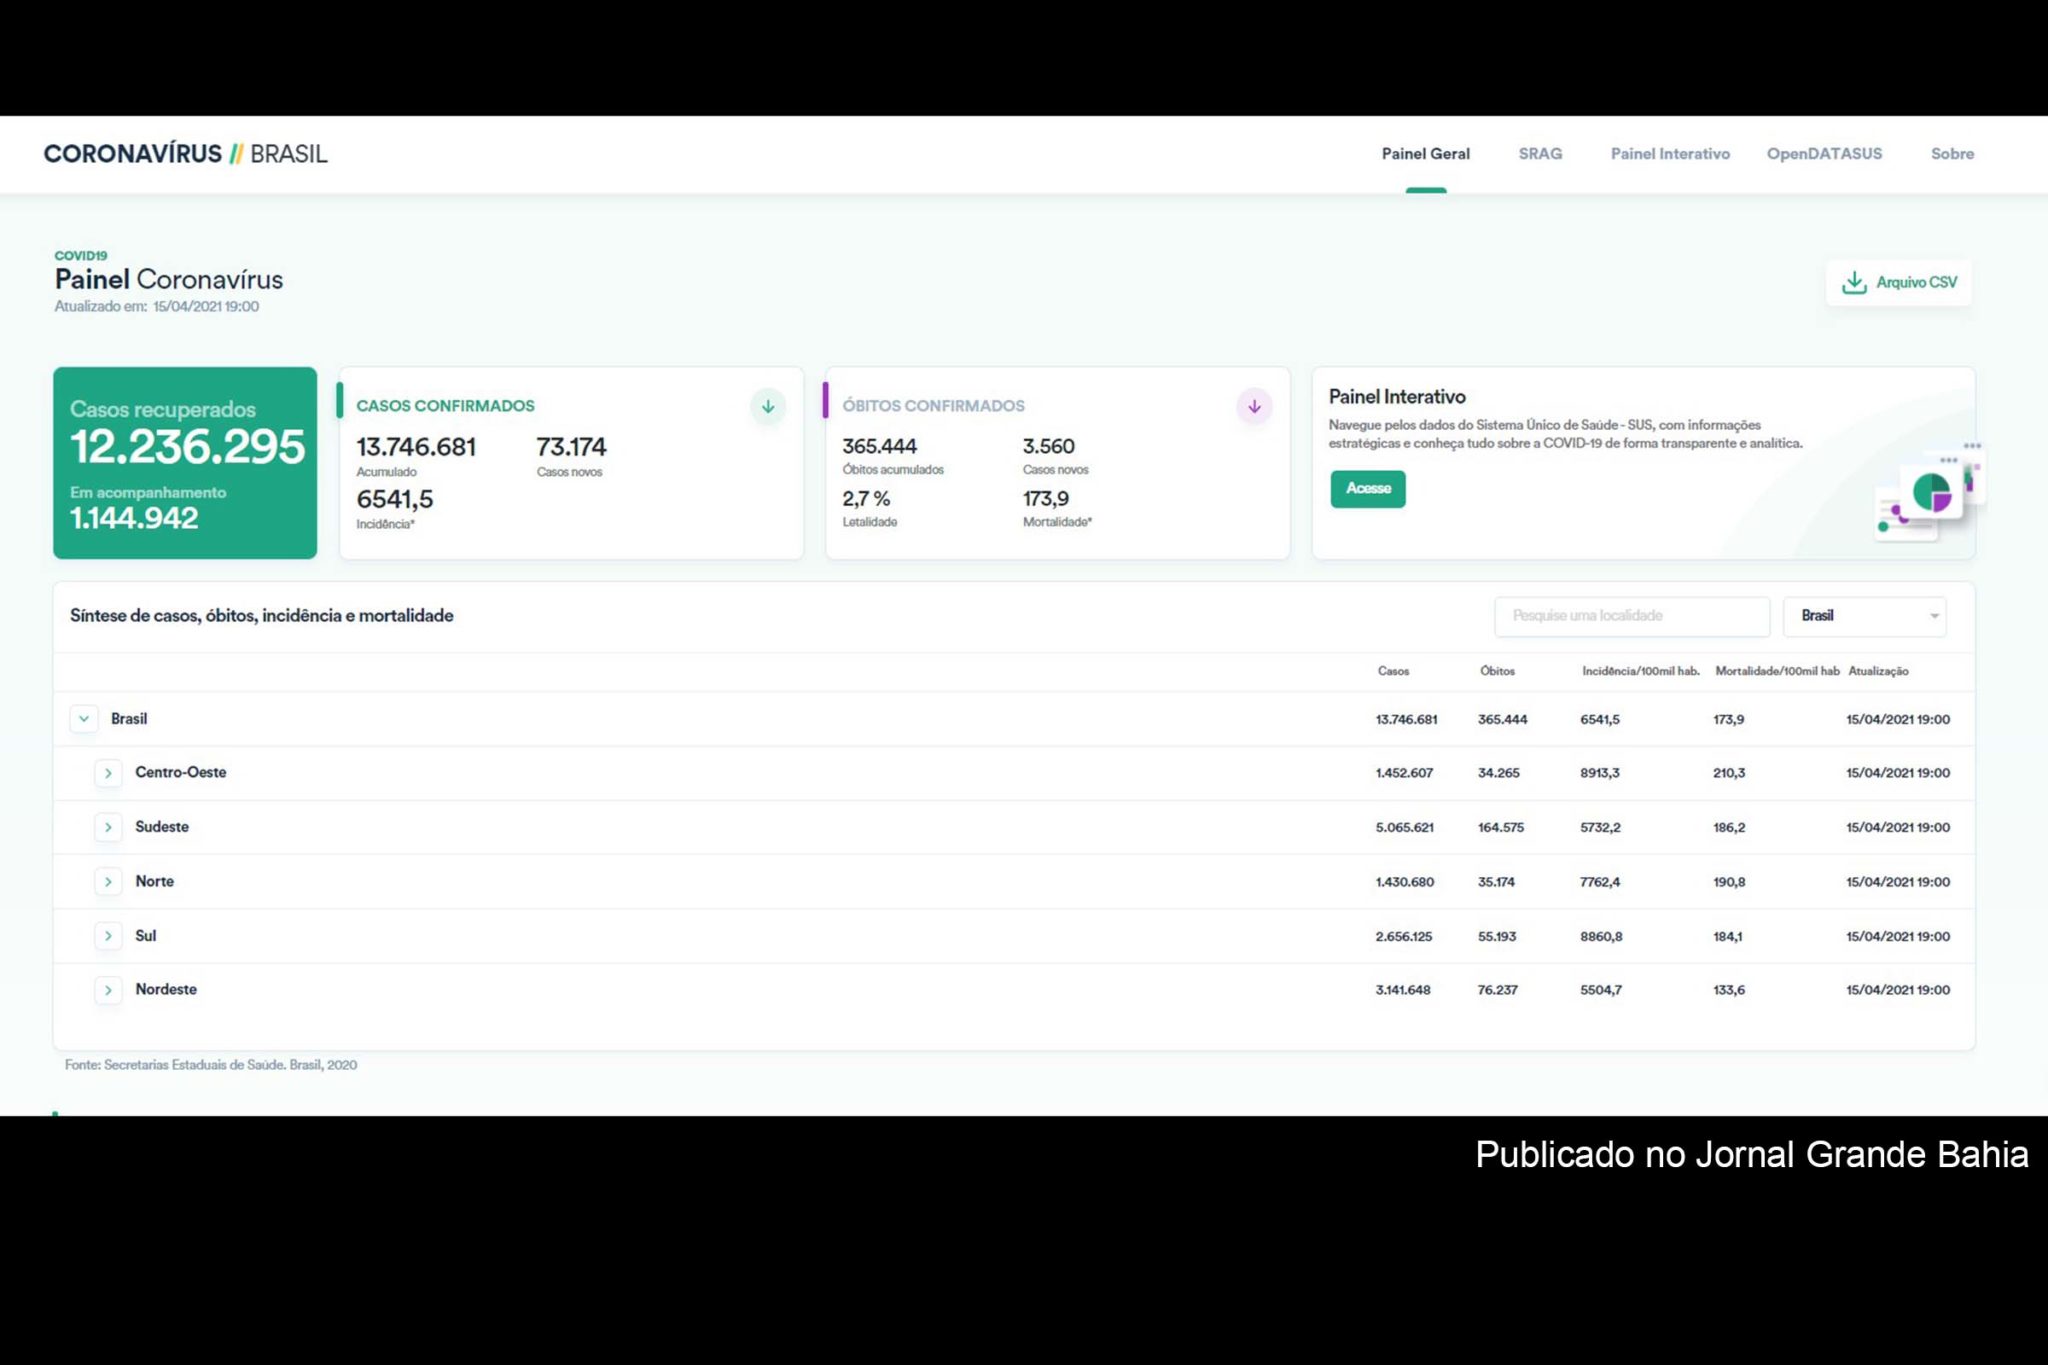Open the pie chart illustration in Painel Interativo
Viewport: 2048px width, 1365px height.
[x=1930, y=492]
